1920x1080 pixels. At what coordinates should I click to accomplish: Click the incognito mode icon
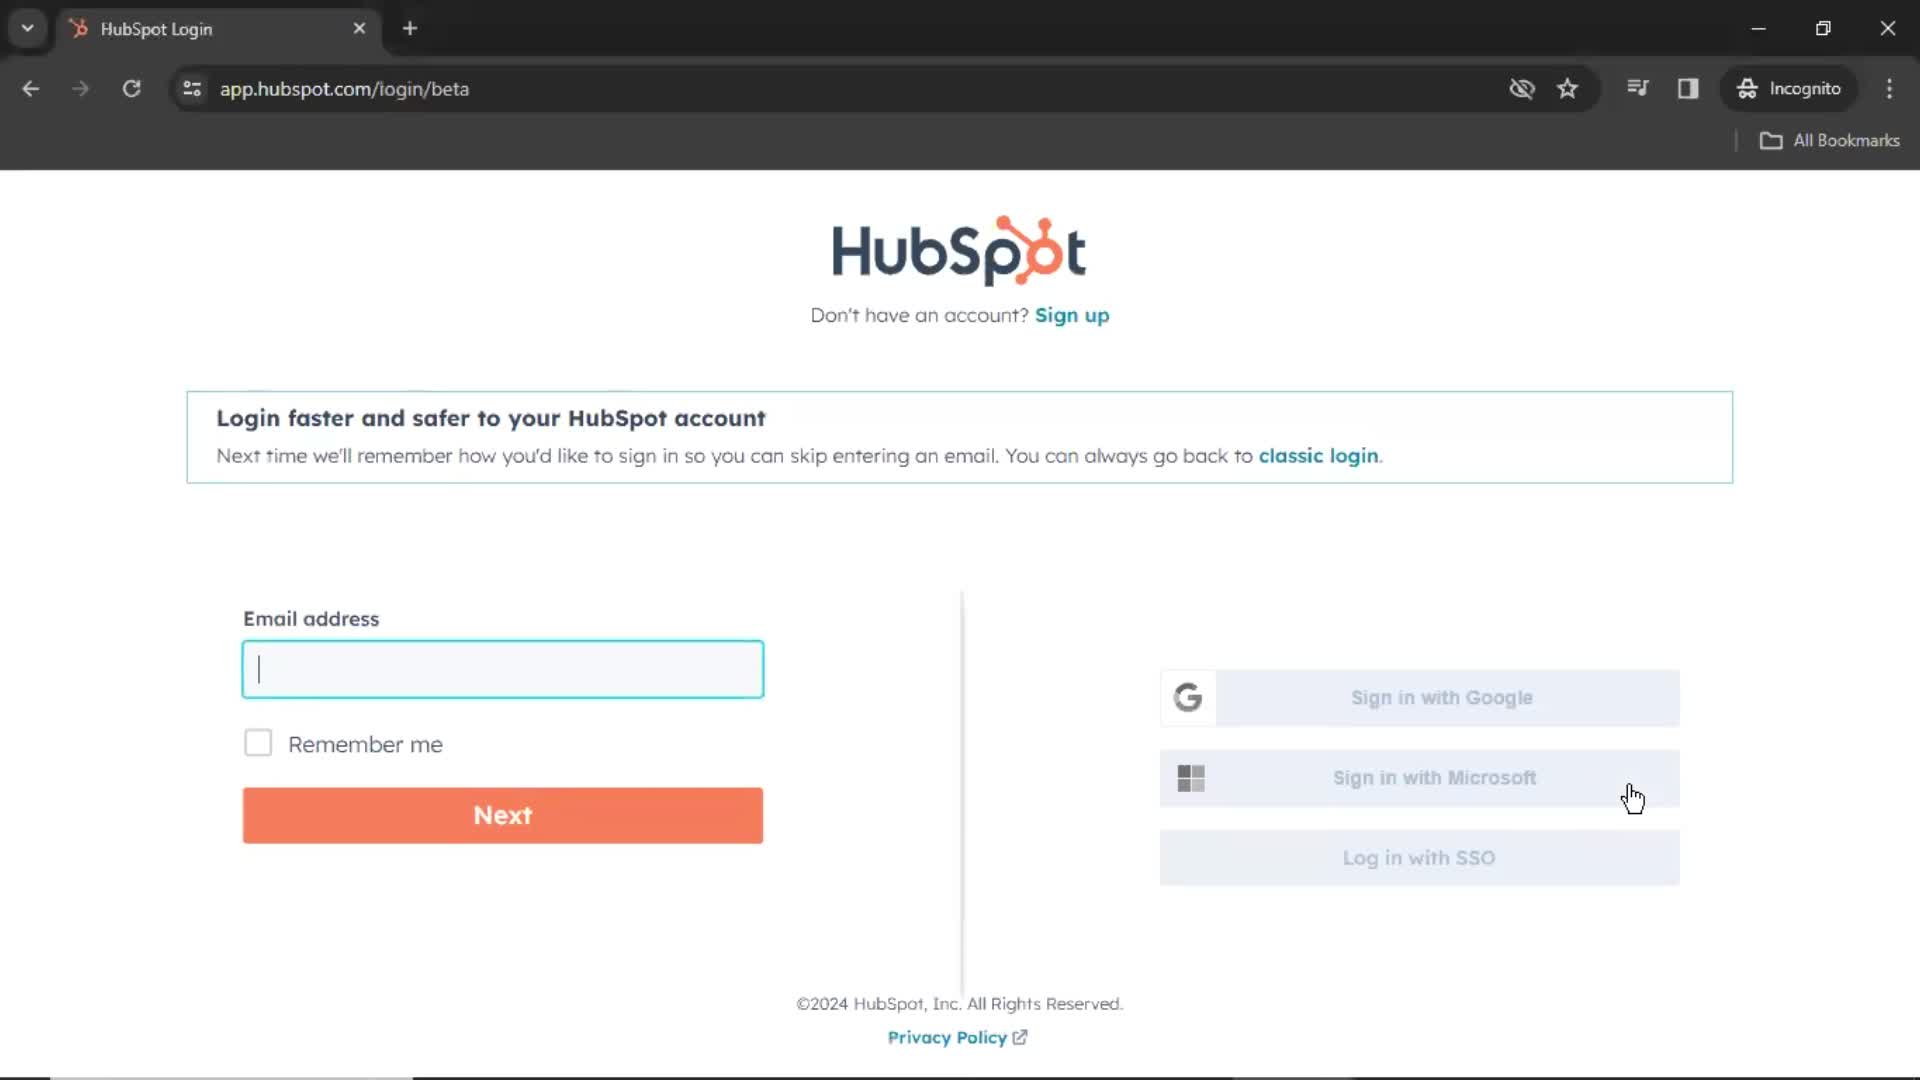(1746, 88)
